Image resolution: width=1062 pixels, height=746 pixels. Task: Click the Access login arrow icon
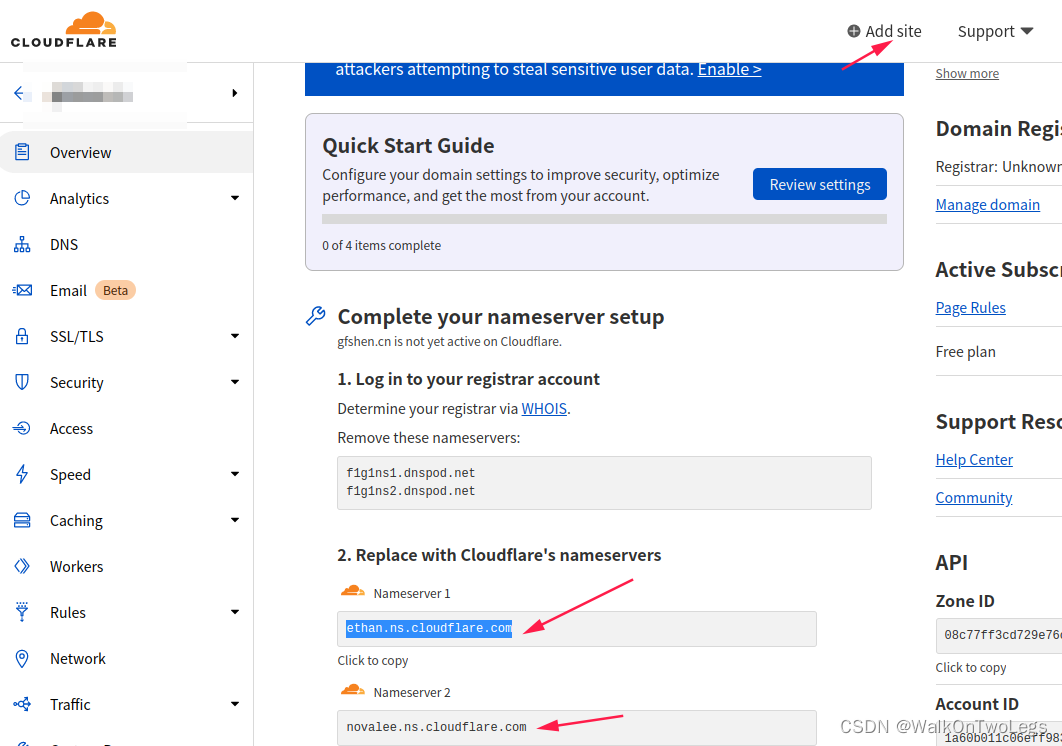22,428
